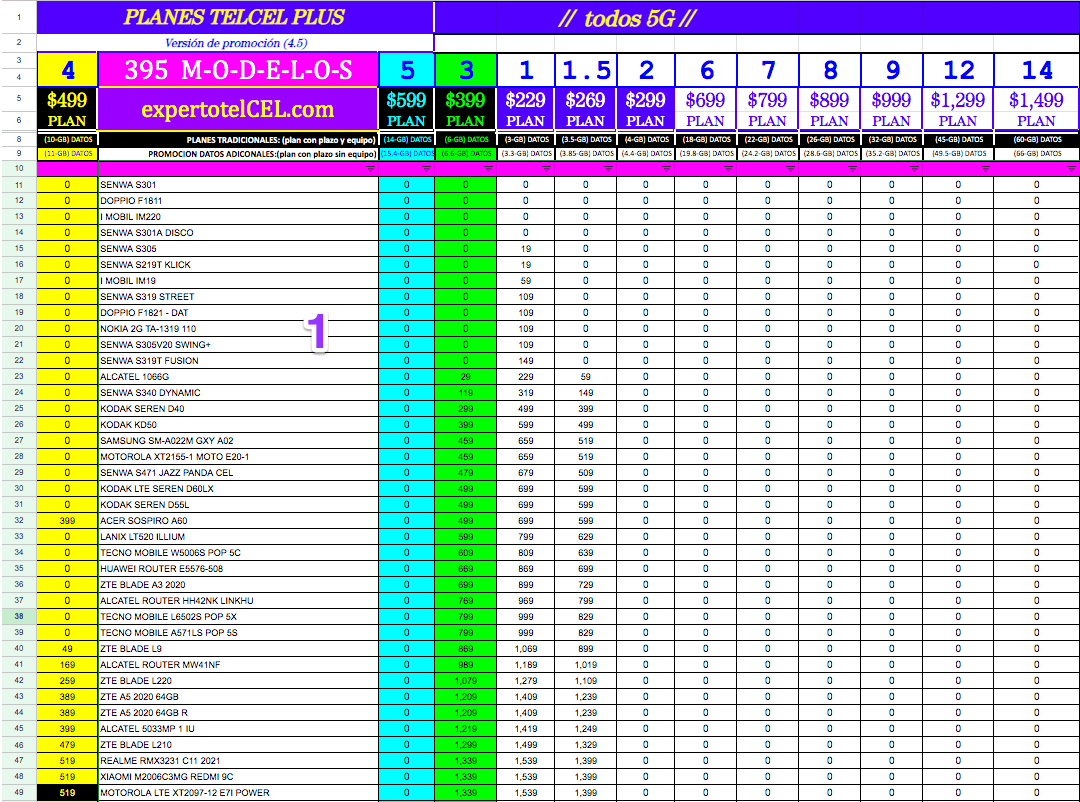Select the 'ACER SOSPIRO A60' model cell
The height and width of the screenshot is (802, 1080).
238,521
